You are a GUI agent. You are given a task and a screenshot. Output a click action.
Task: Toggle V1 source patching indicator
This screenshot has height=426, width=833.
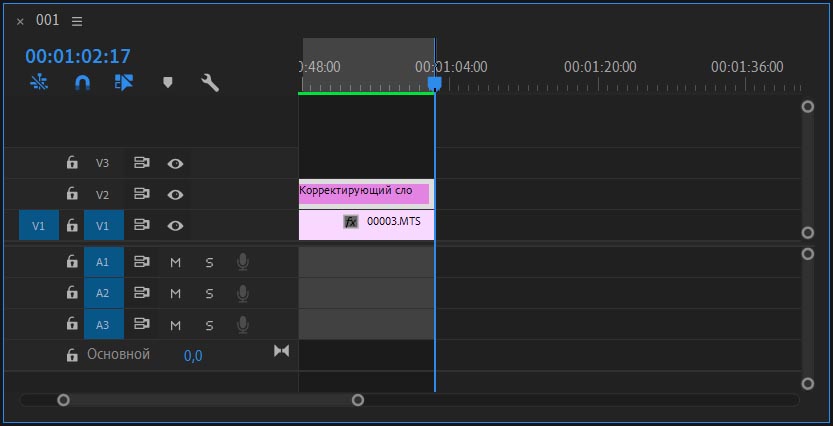39,225
